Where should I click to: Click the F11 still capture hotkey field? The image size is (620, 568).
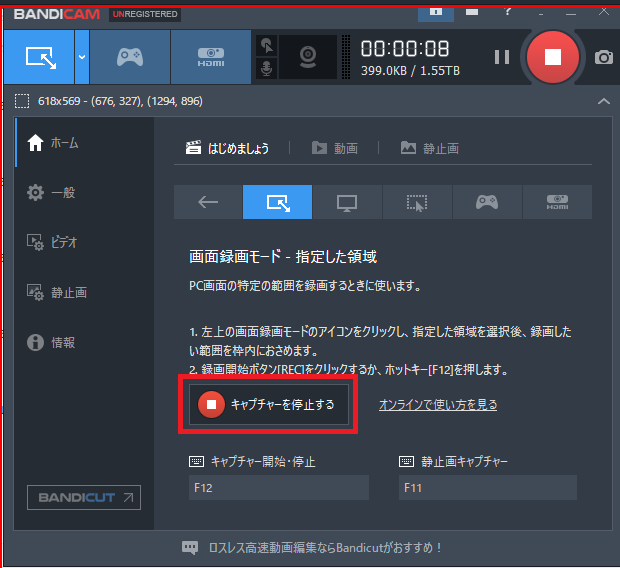click(488, 488)
